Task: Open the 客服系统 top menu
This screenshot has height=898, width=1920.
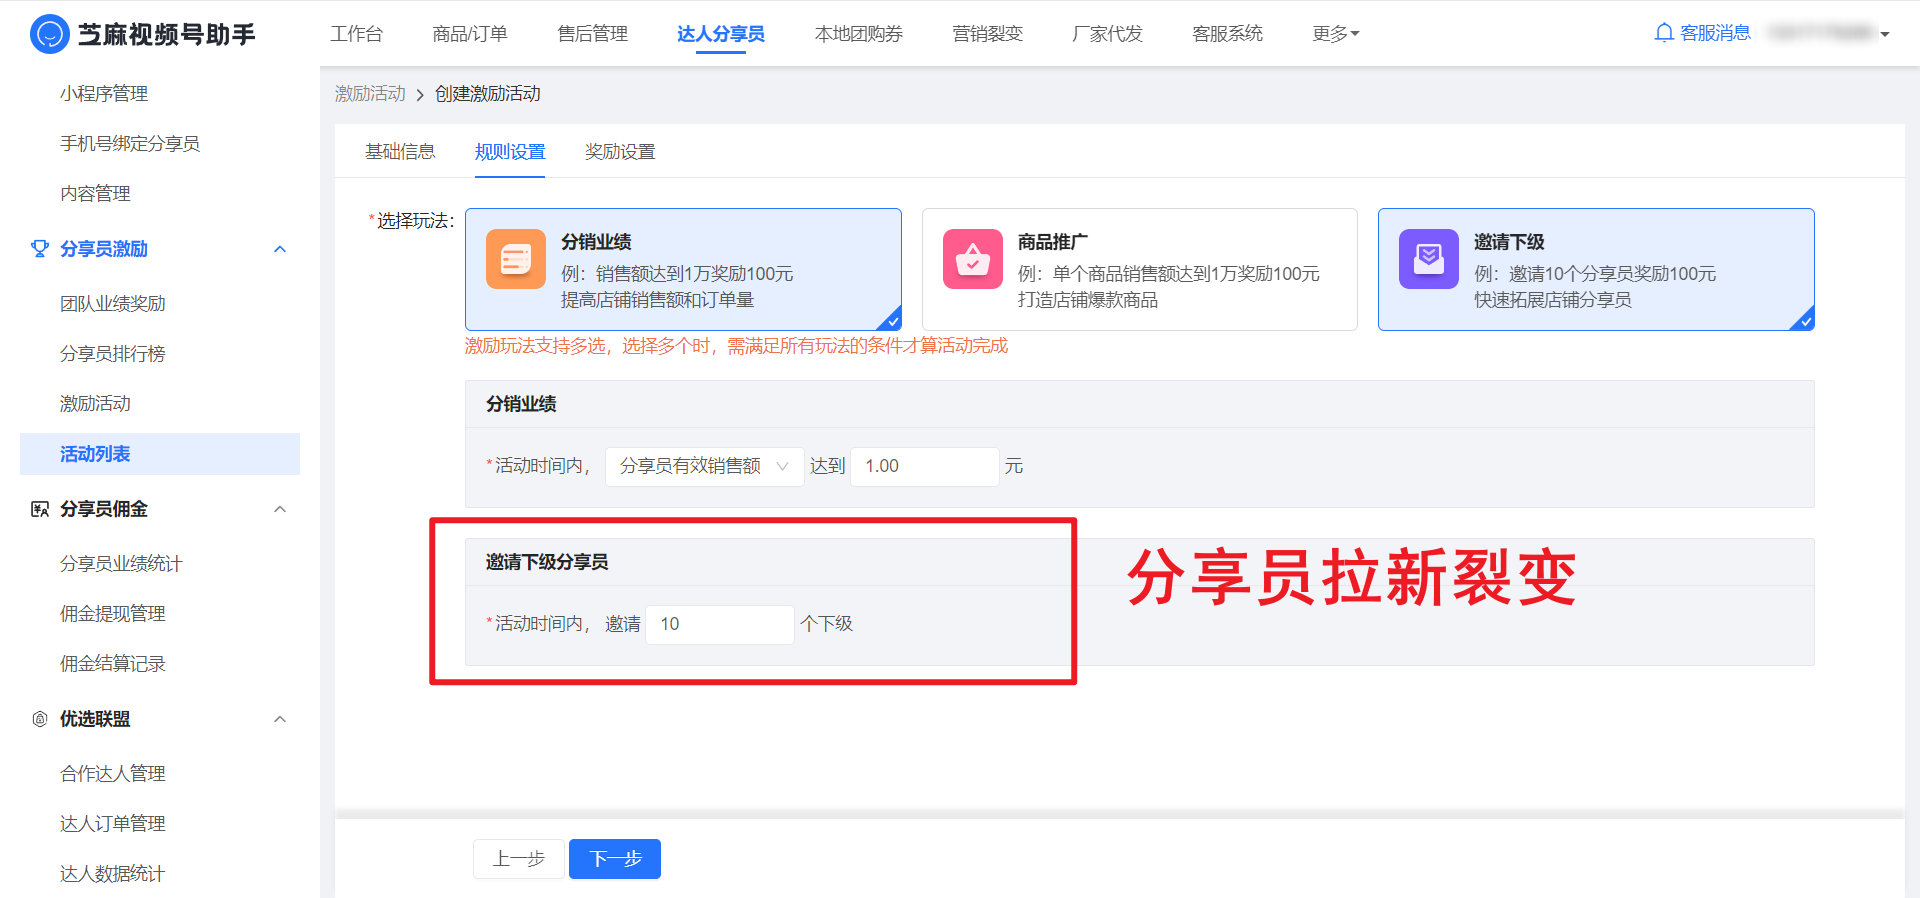Action: click(1227, 34)
